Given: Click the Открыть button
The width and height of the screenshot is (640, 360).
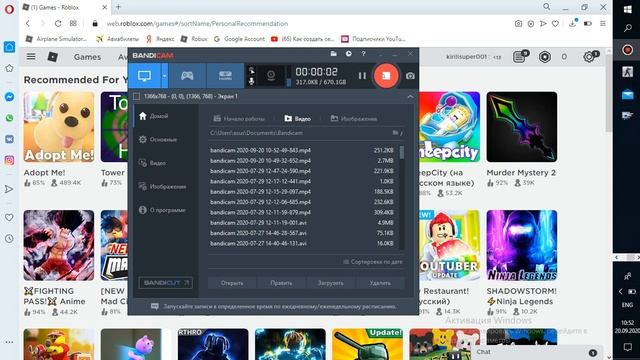Looking at the screenshot, I should pyautogui.click(x=232, y=283).
